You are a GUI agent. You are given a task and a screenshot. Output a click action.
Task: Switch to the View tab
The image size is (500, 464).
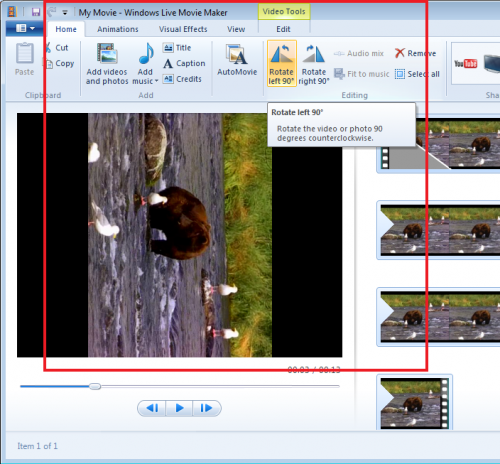coord(236,29)
